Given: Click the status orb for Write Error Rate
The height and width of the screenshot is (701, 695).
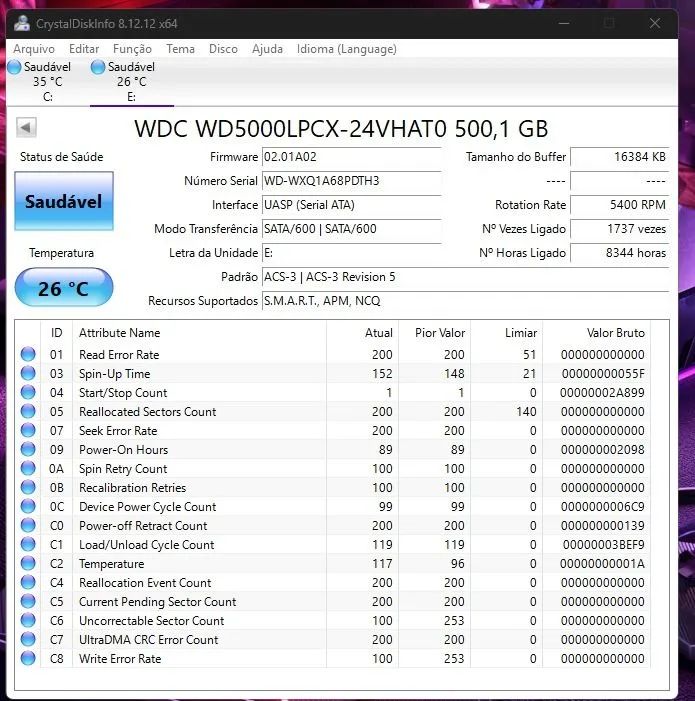Looking at the screenshot, I should pyautogui.click(x=28, y=658).
